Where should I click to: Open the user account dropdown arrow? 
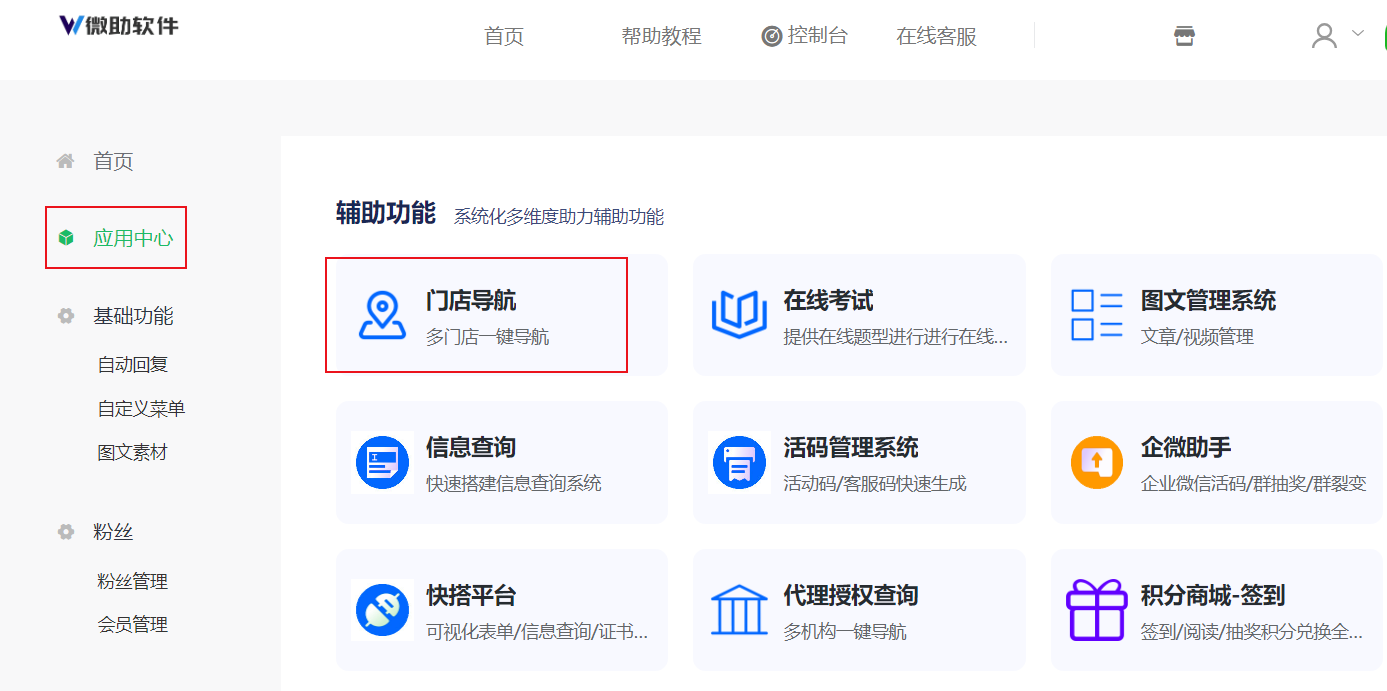pos(1357,34)
